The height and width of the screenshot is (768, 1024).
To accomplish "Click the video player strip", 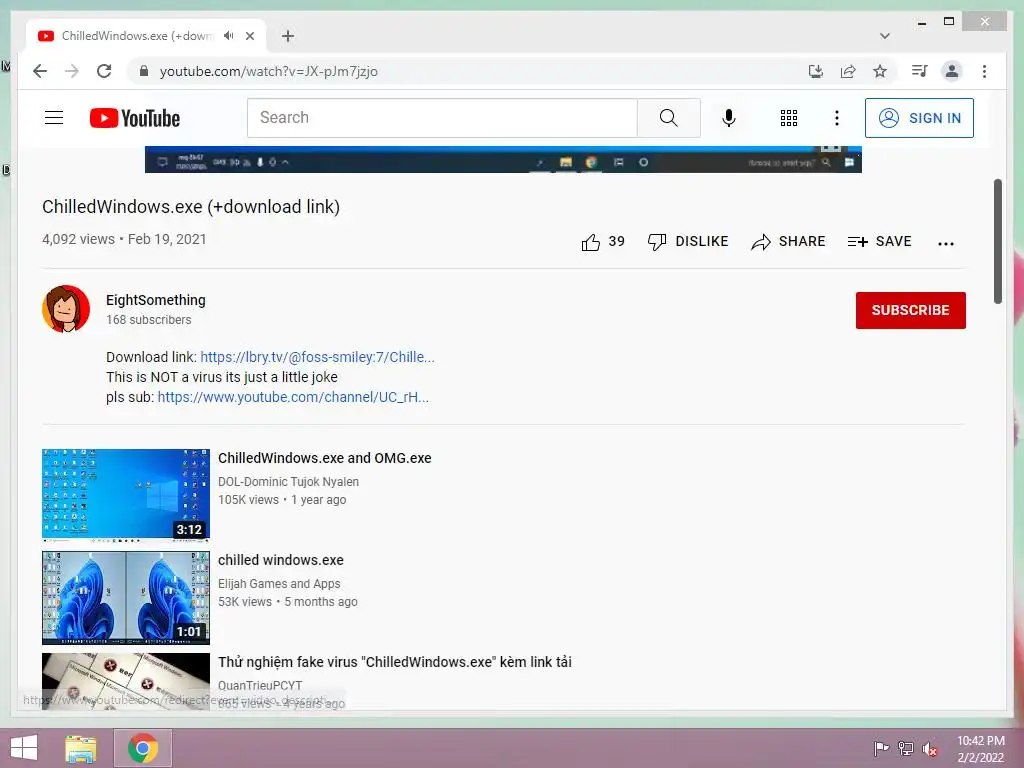I will [503, 160].
